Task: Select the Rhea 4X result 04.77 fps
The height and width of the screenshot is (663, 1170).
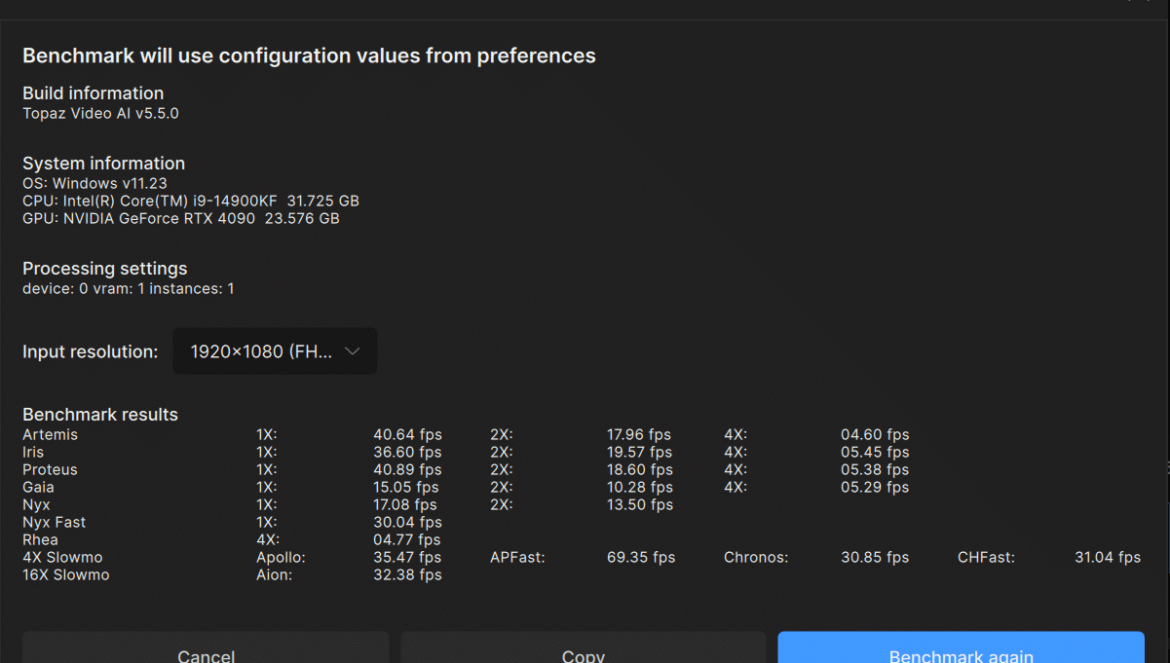Action: coord(407,540)
